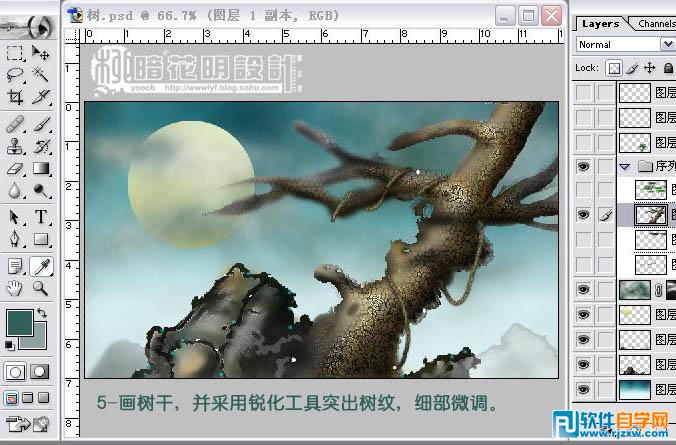676x445 pixels.
Task: Click the ruler origin corner box
Action: (72, 36)
